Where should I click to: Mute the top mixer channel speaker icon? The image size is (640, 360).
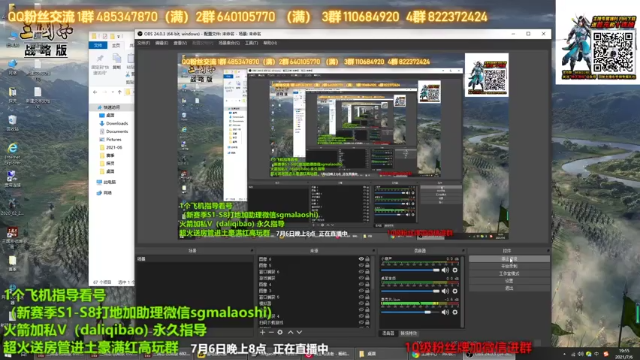[x=445, y=270]
